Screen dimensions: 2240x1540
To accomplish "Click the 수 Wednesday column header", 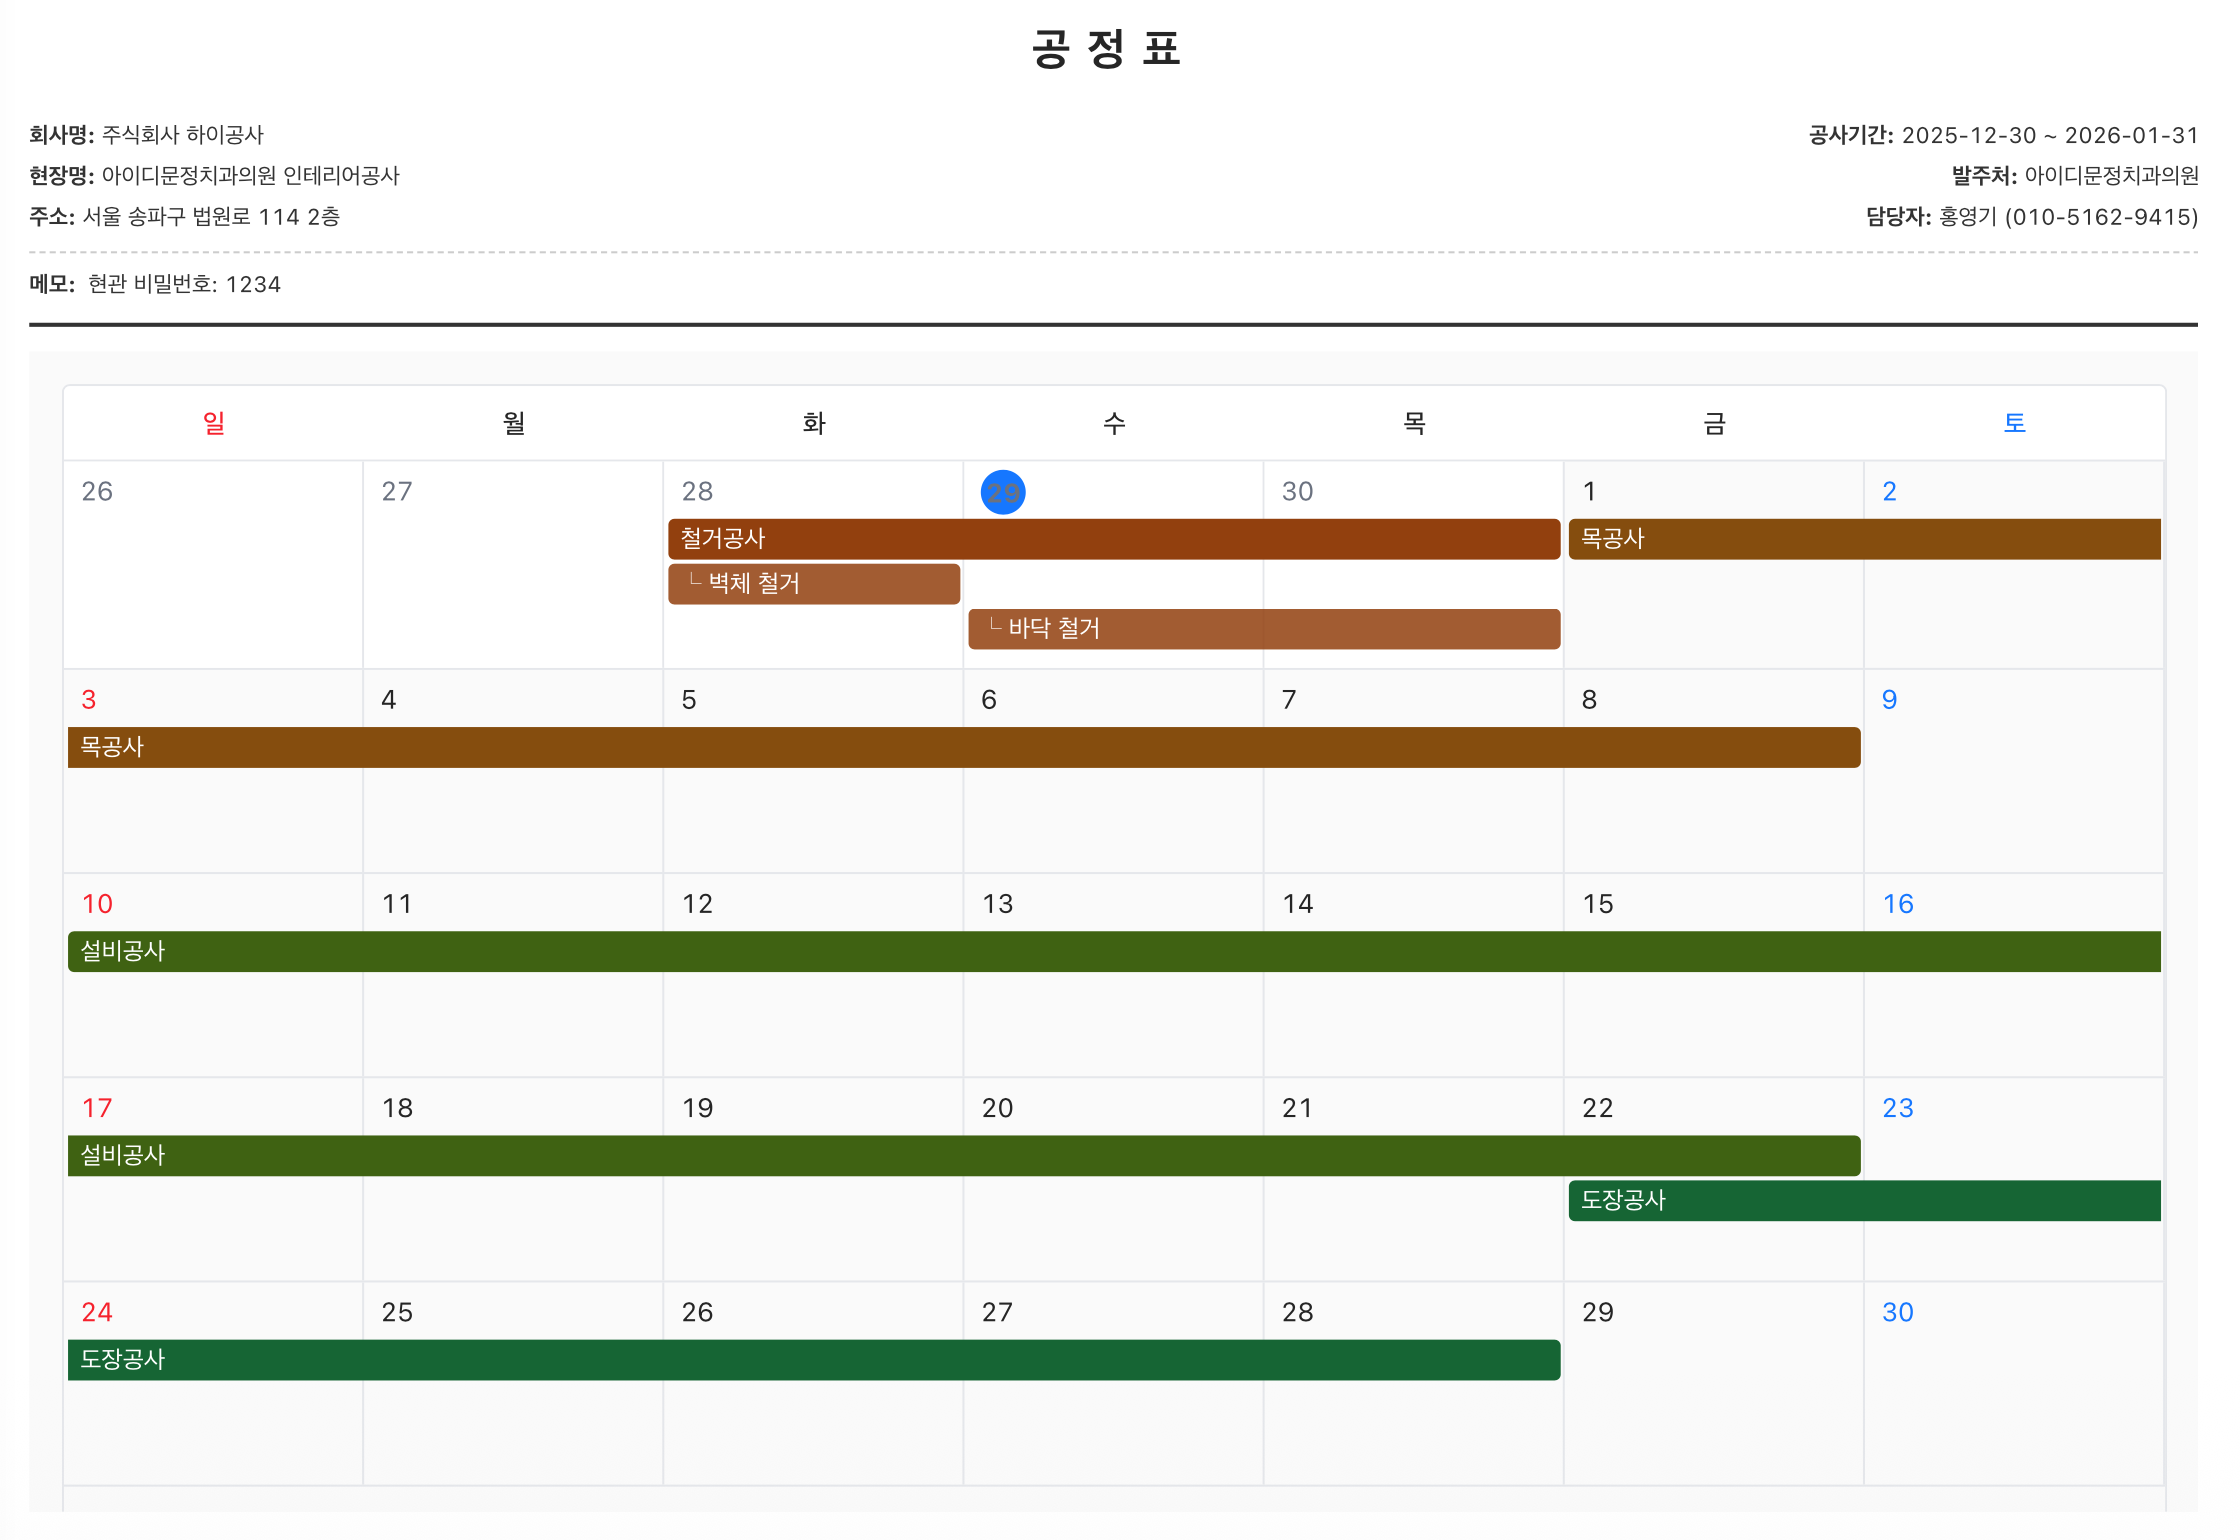I will pos(1114,423).
